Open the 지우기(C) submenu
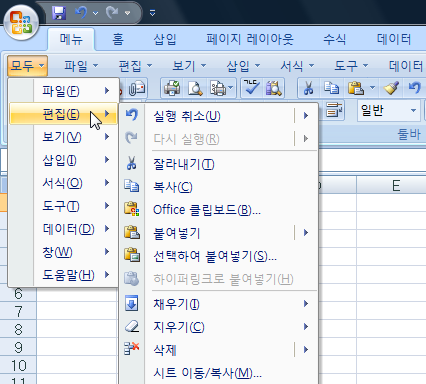 click(218, 327)
